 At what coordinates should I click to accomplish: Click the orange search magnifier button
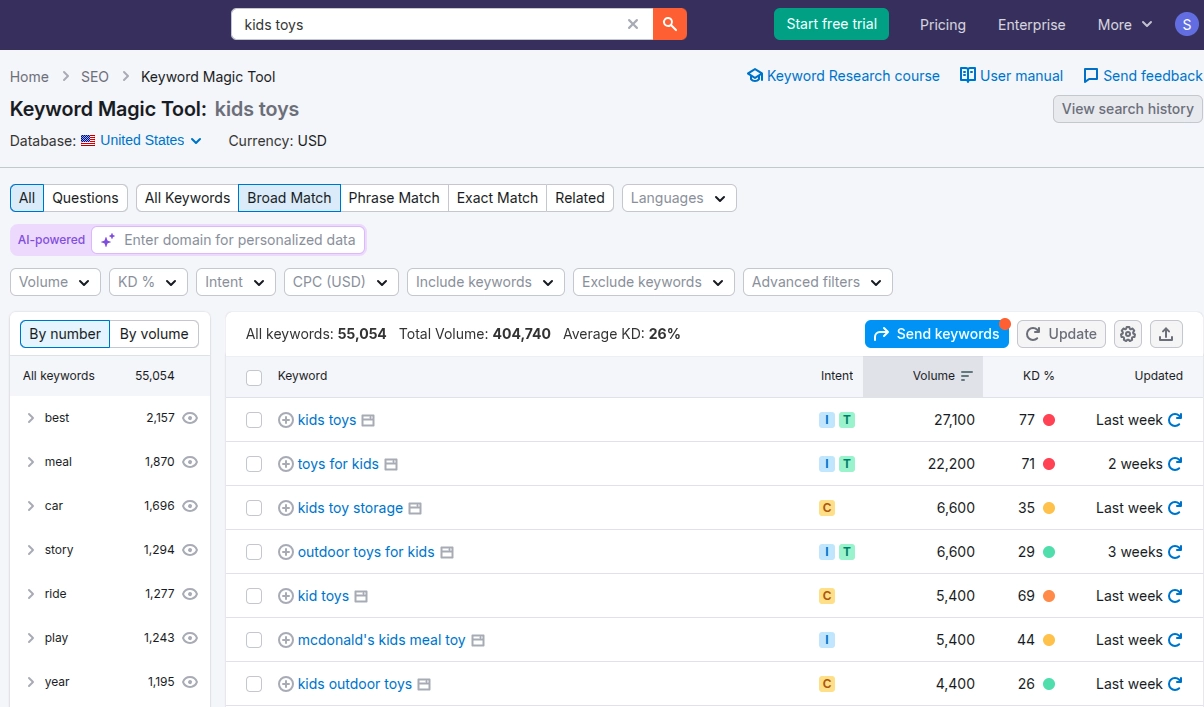670,24
